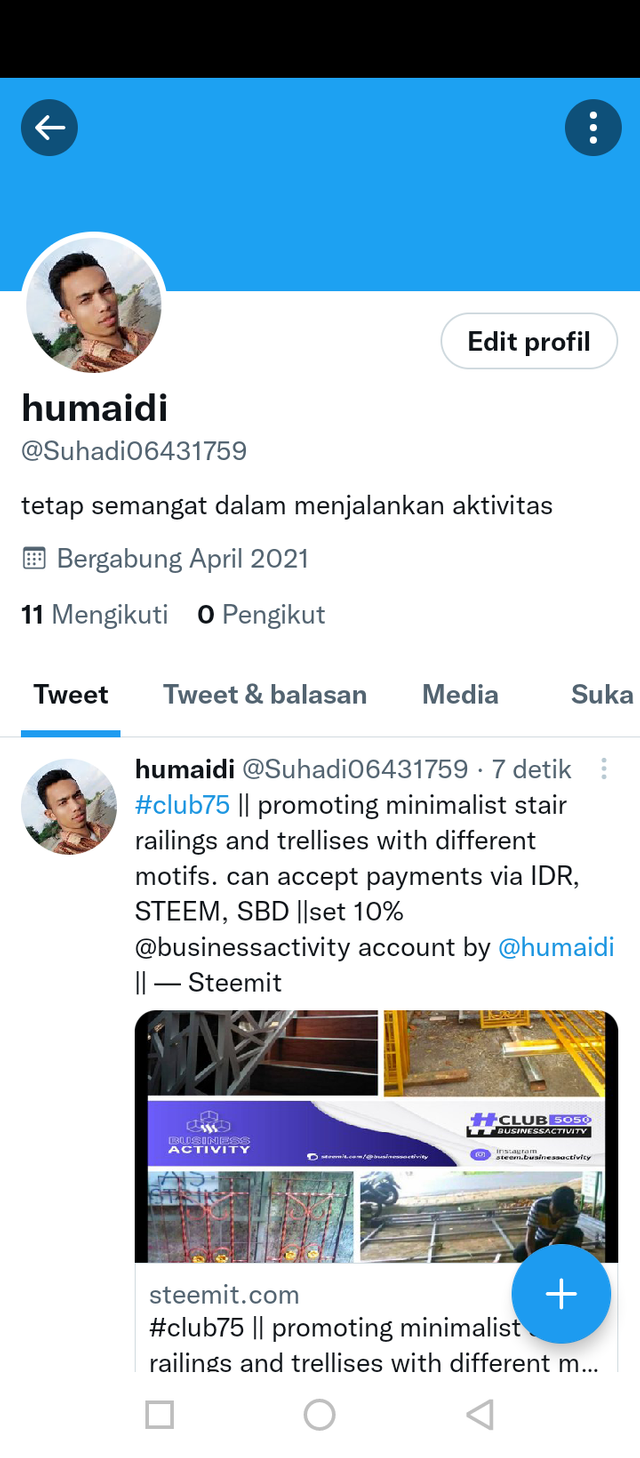The image size is (640, 1458).
Task: Tap the Android back triangle button
Action: coord(480,1414)
